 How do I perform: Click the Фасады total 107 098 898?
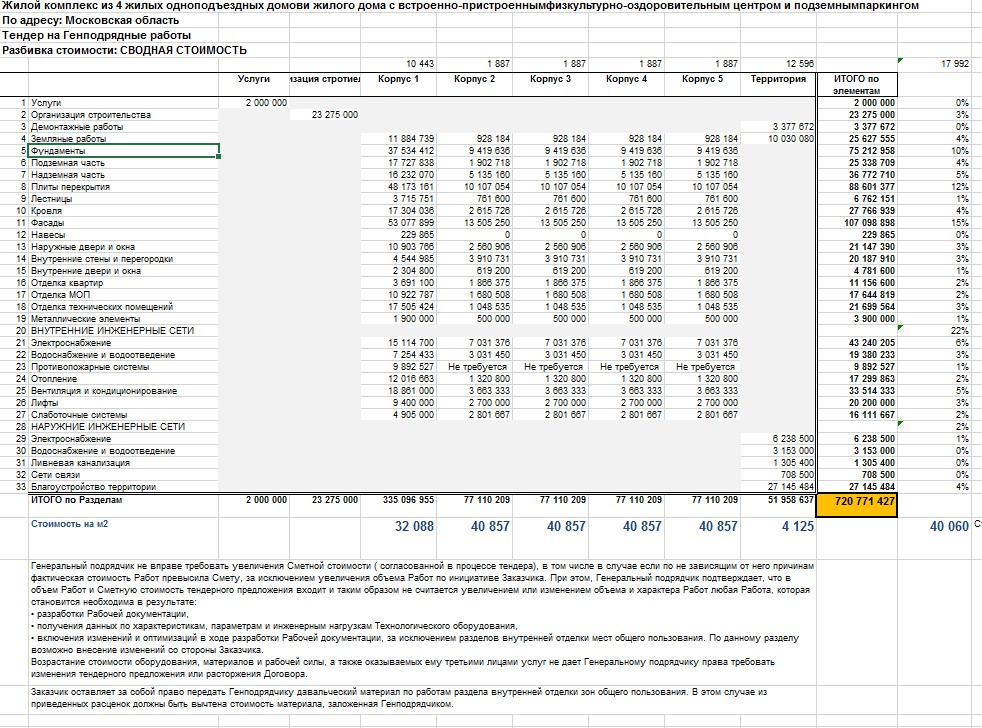[x=868, y=222]
